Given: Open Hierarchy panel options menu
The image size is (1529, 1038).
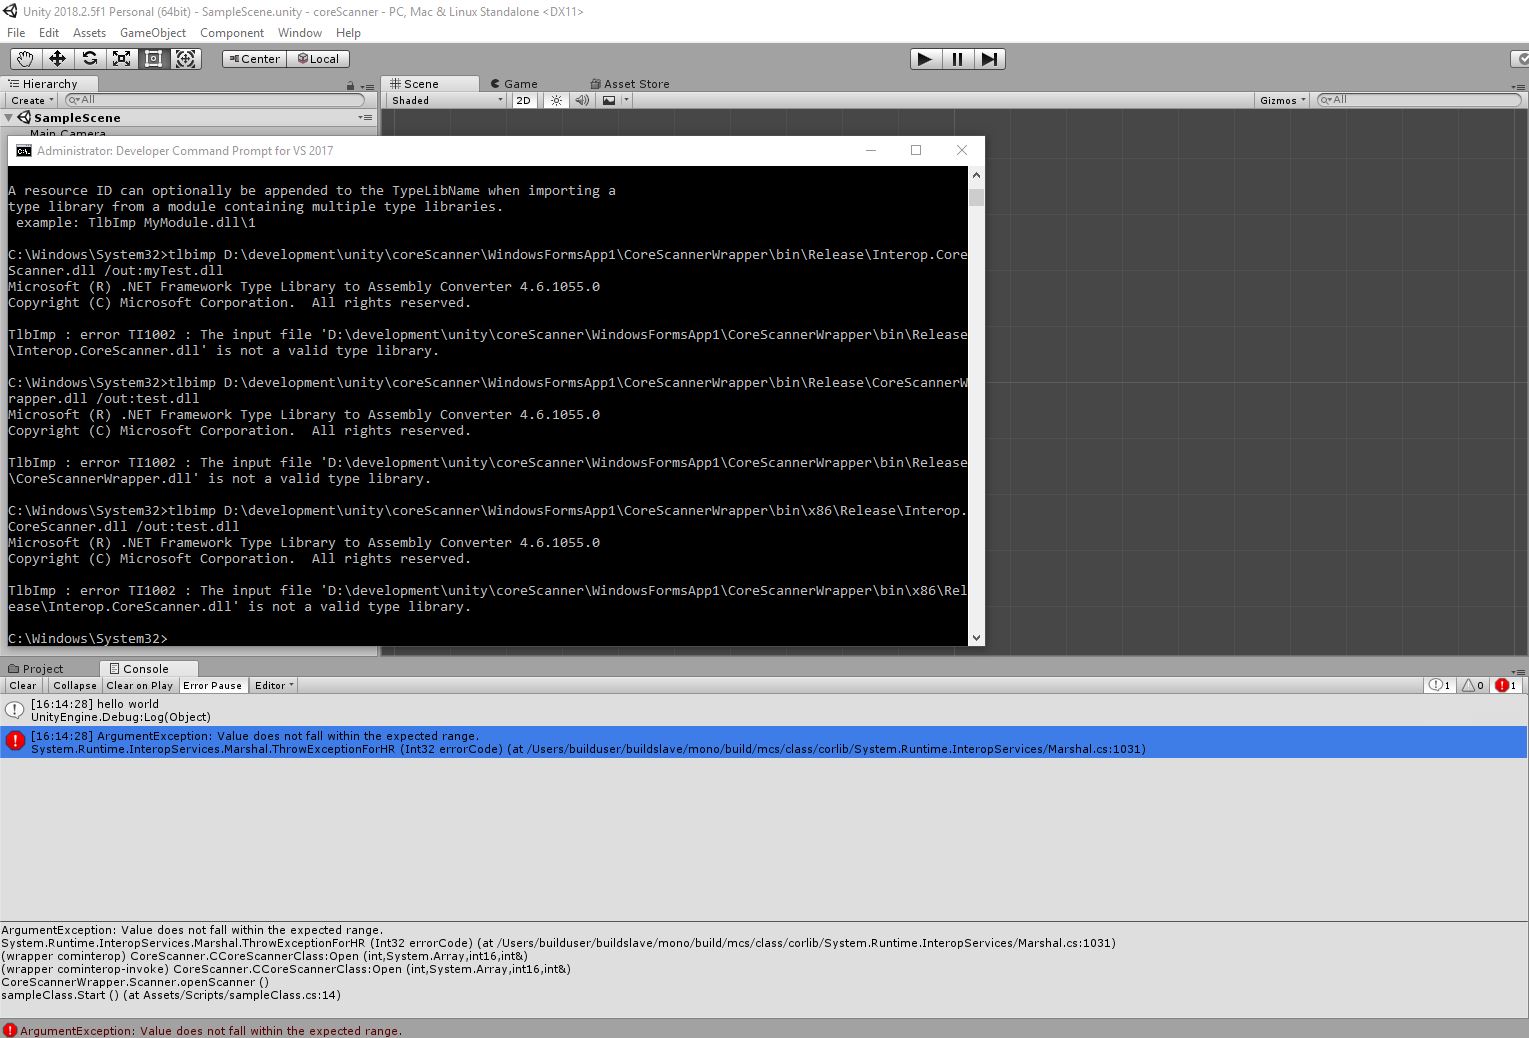Looking at the screenshot, I should (x=367, y=87).
